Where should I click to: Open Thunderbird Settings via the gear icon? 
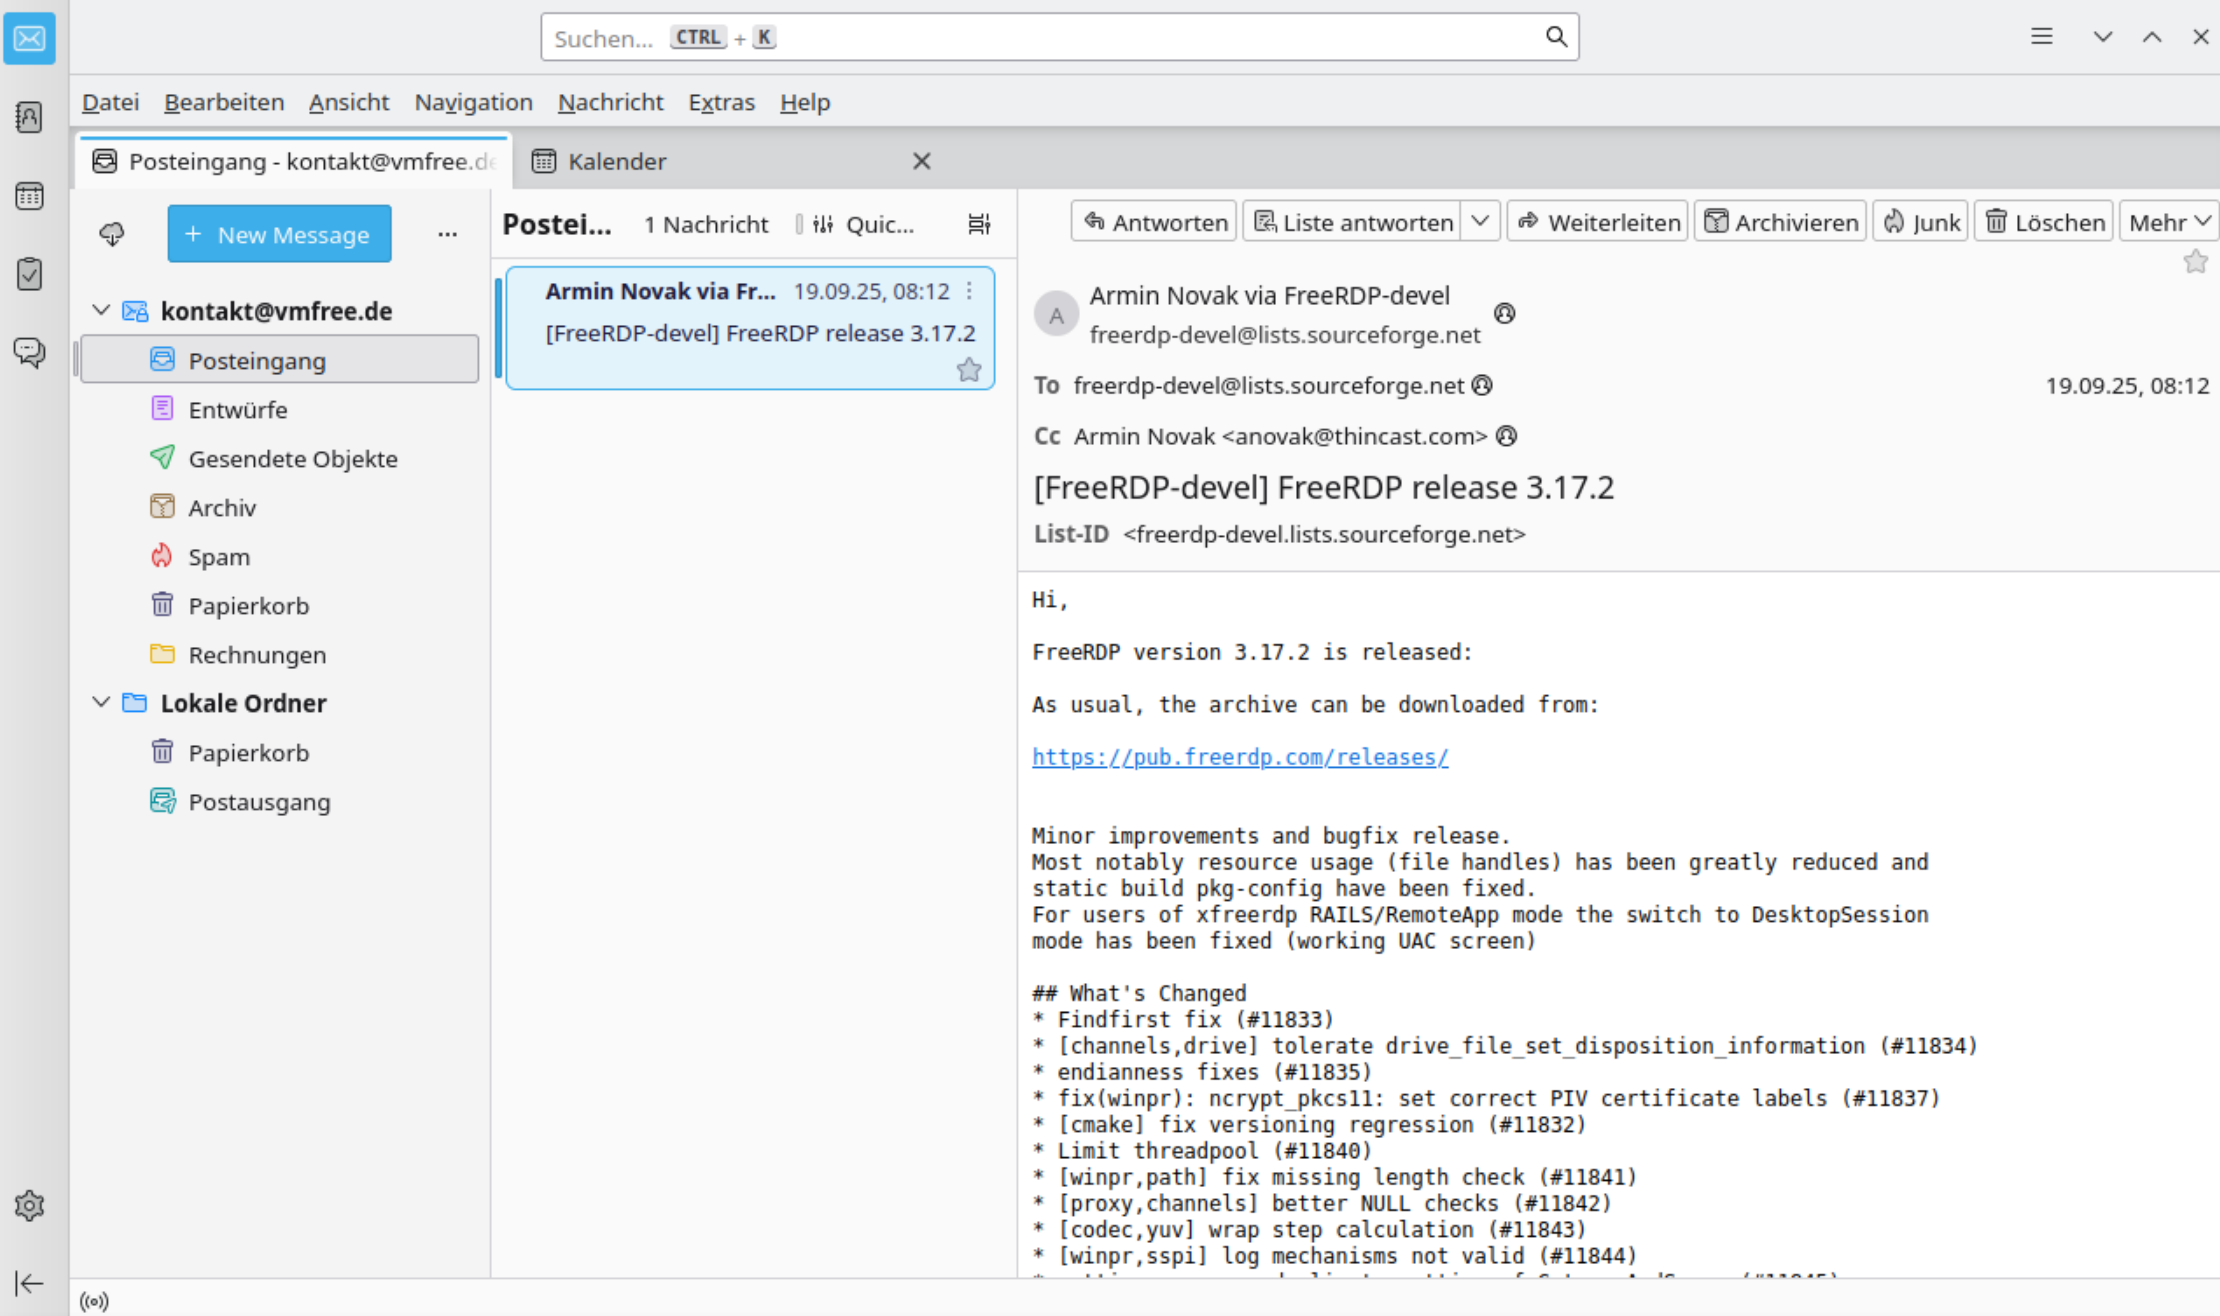coord(29,1205)
